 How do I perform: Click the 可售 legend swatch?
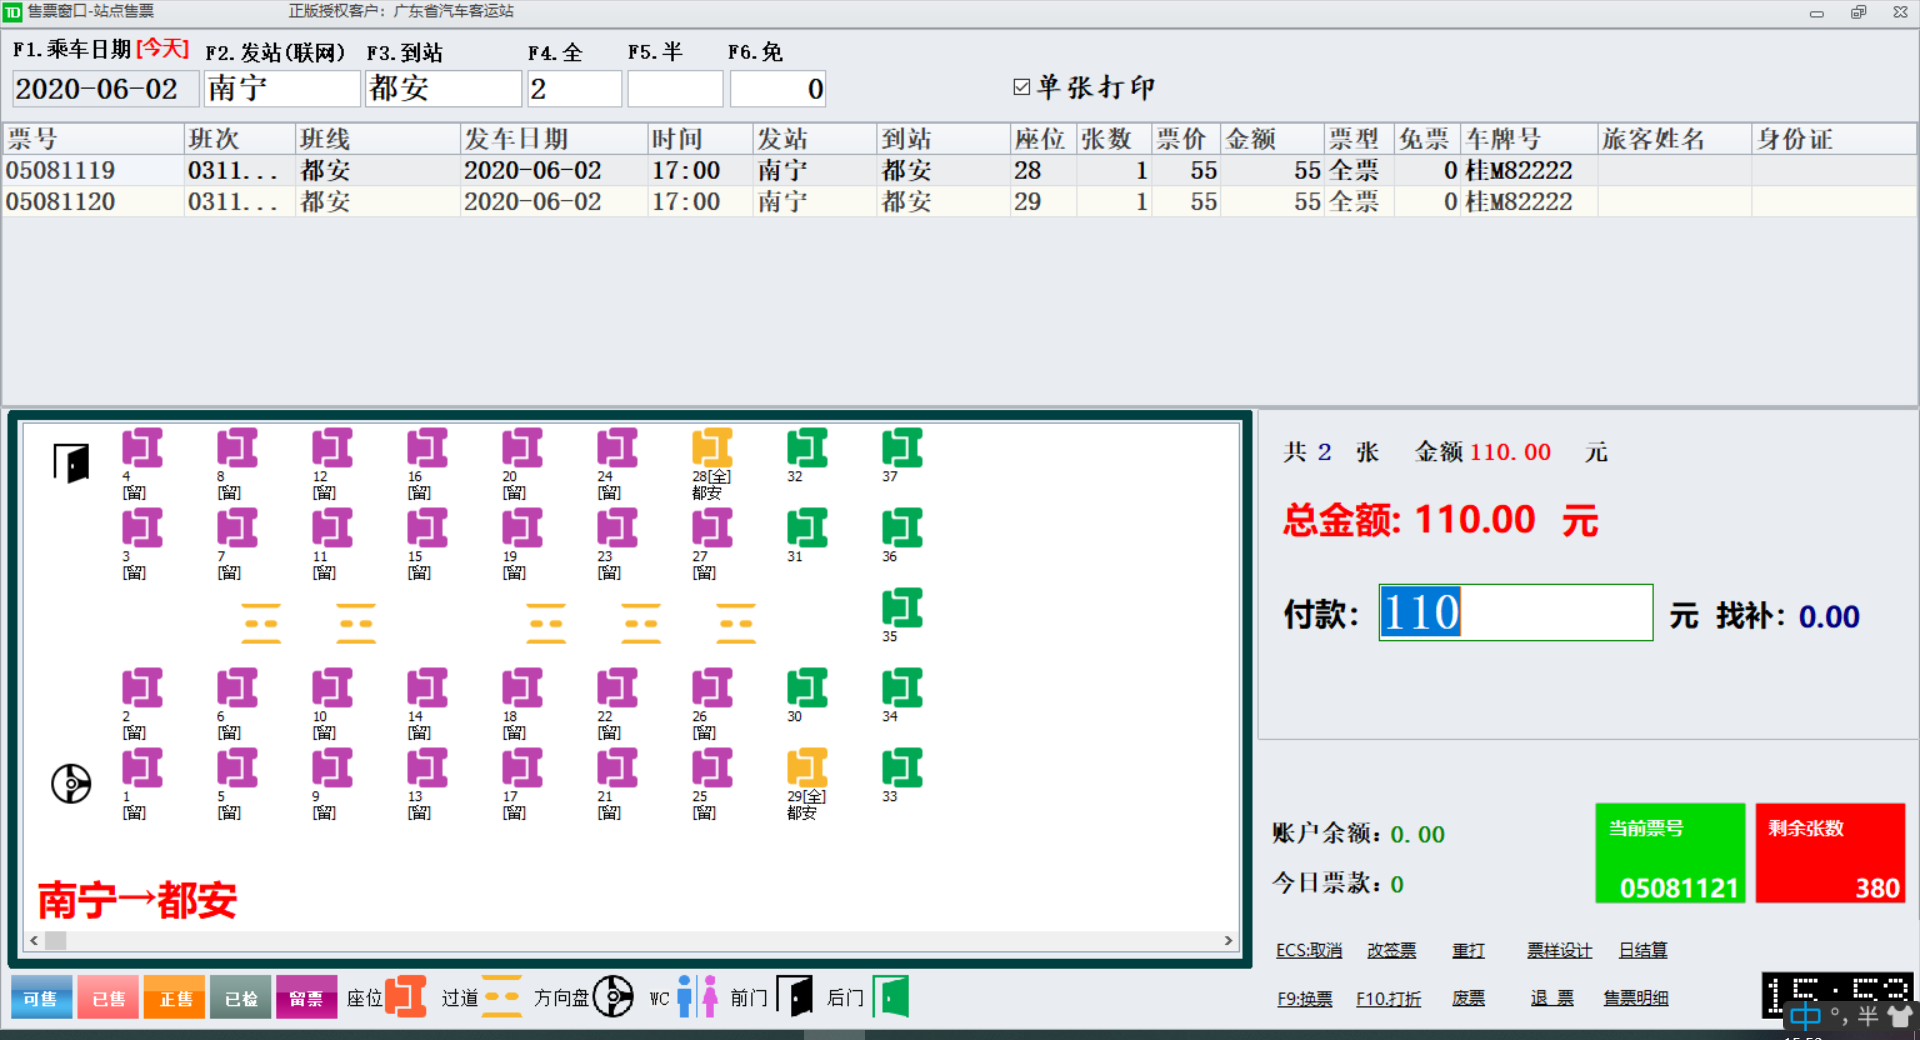(41, 998)
